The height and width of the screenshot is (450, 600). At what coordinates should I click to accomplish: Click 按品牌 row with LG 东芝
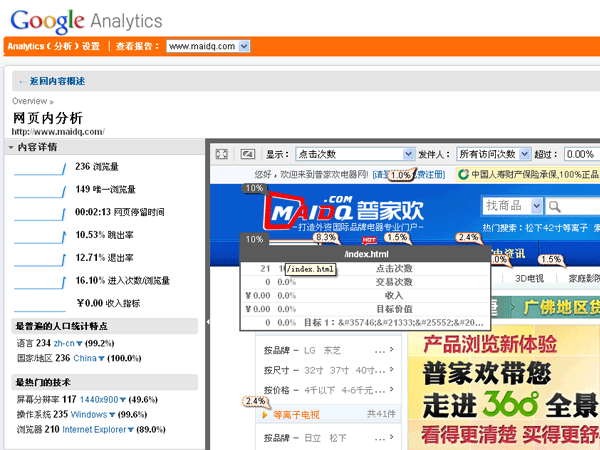328,350
